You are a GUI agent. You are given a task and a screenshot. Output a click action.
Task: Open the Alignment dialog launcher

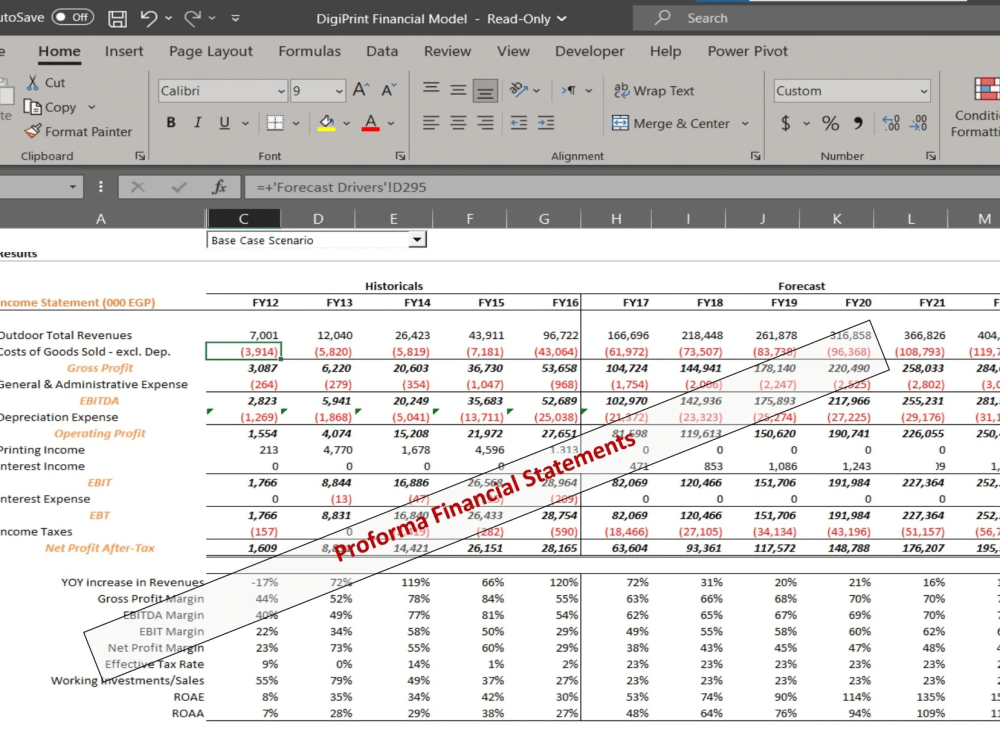(755, 156)
